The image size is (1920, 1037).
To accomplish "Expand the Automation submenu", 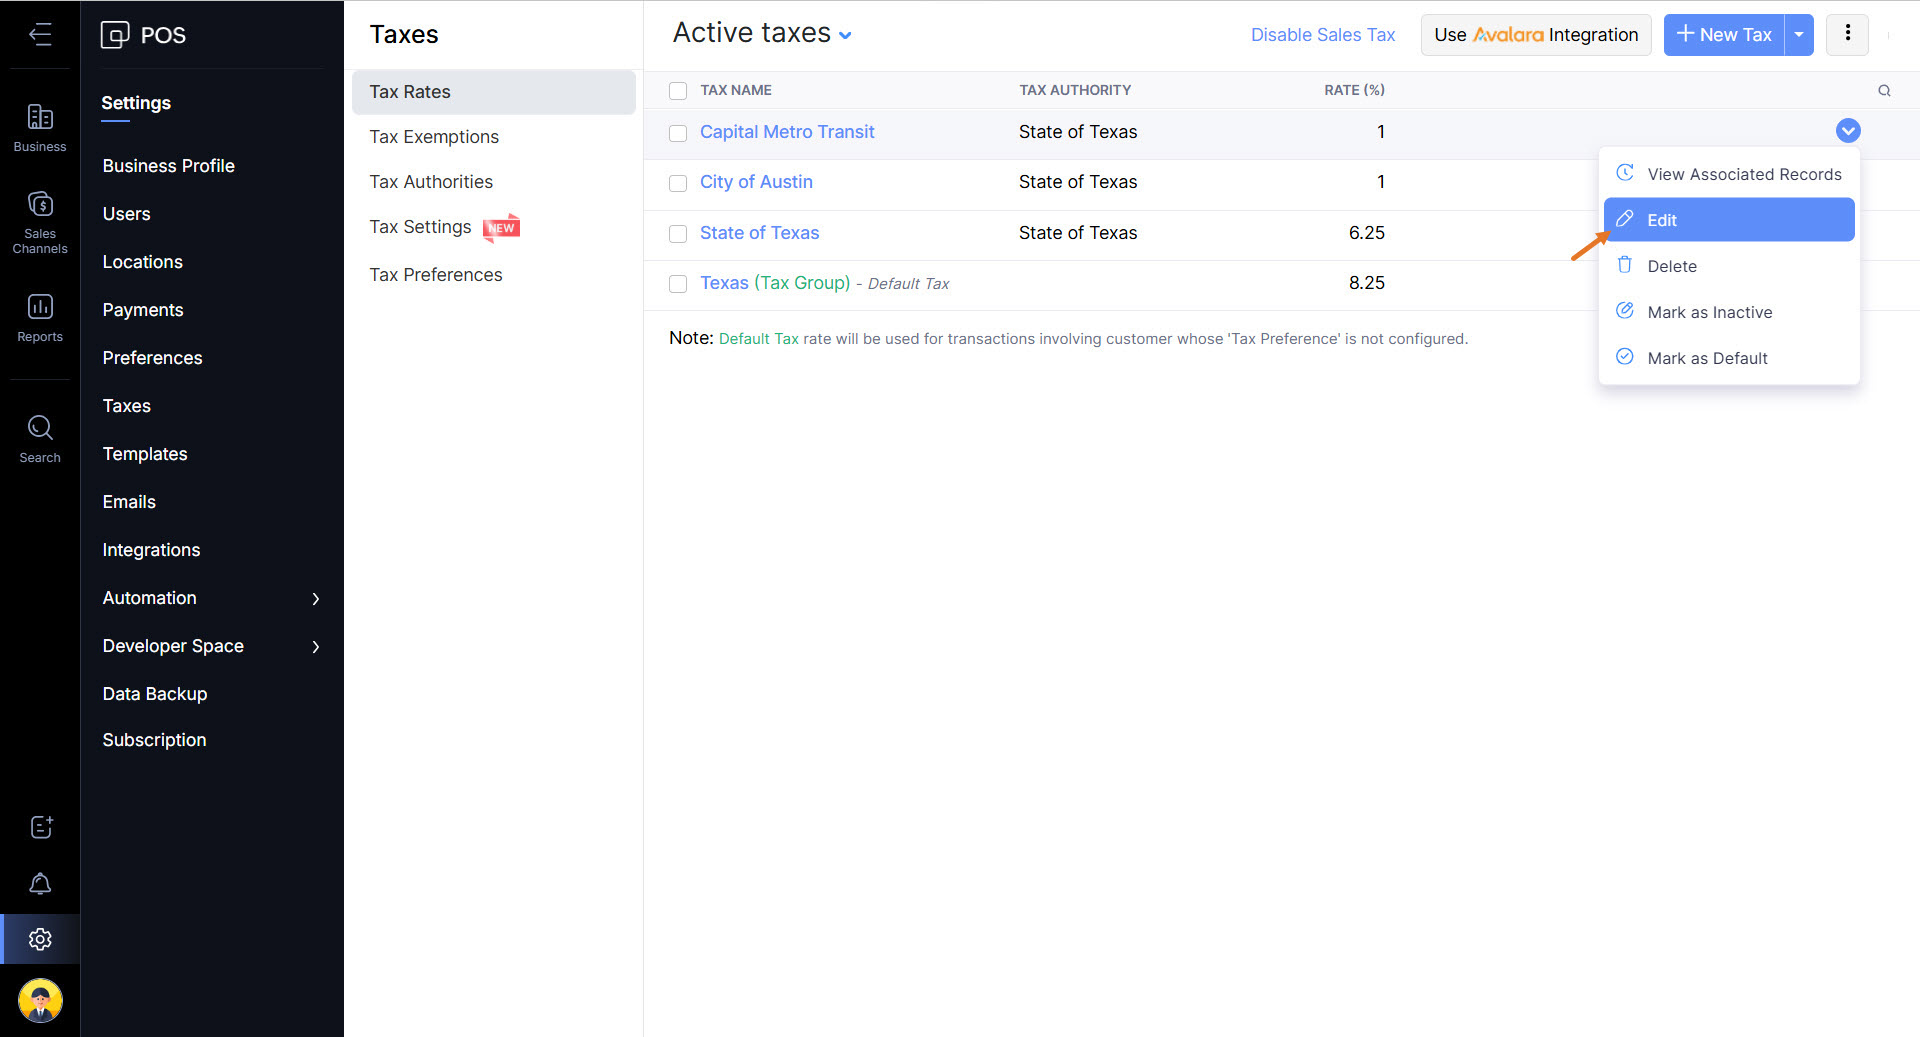I will [x=316, y=598].
